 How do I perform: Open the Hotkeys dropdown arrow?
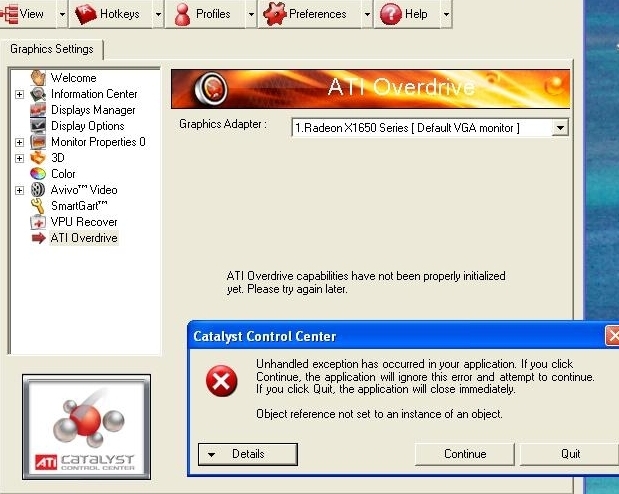point(158,14)
